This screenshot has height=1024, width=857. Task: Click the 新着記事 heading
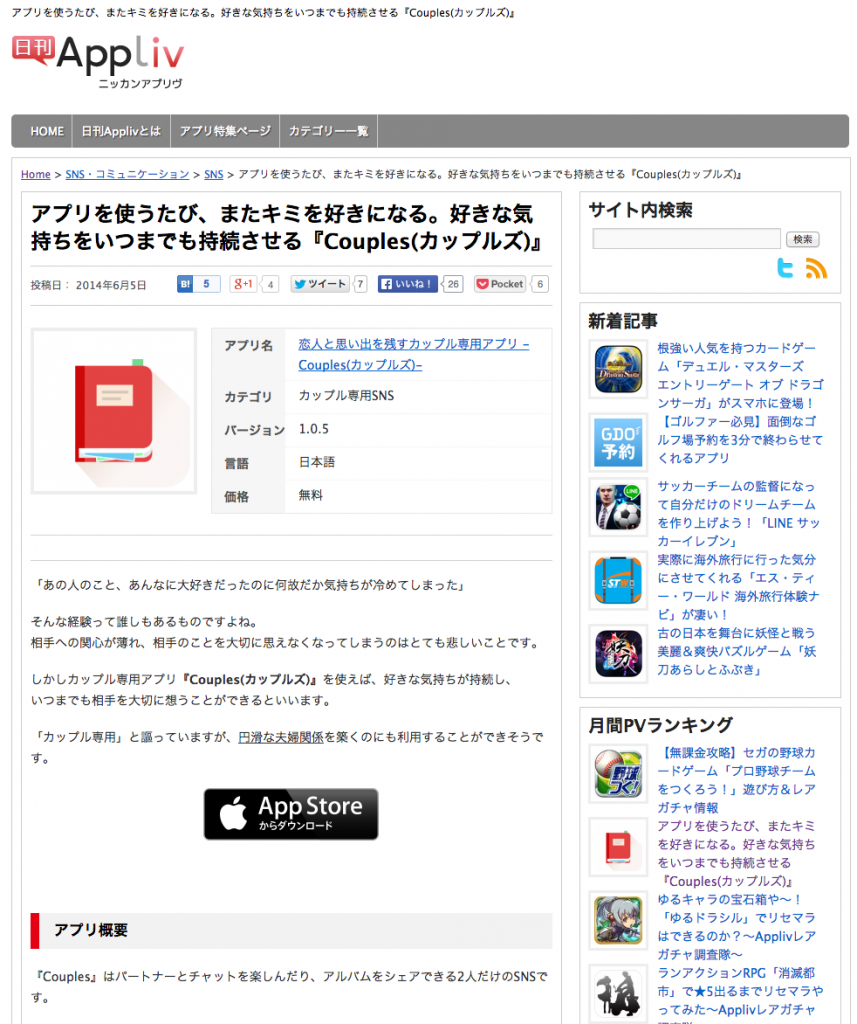[623, 321]
